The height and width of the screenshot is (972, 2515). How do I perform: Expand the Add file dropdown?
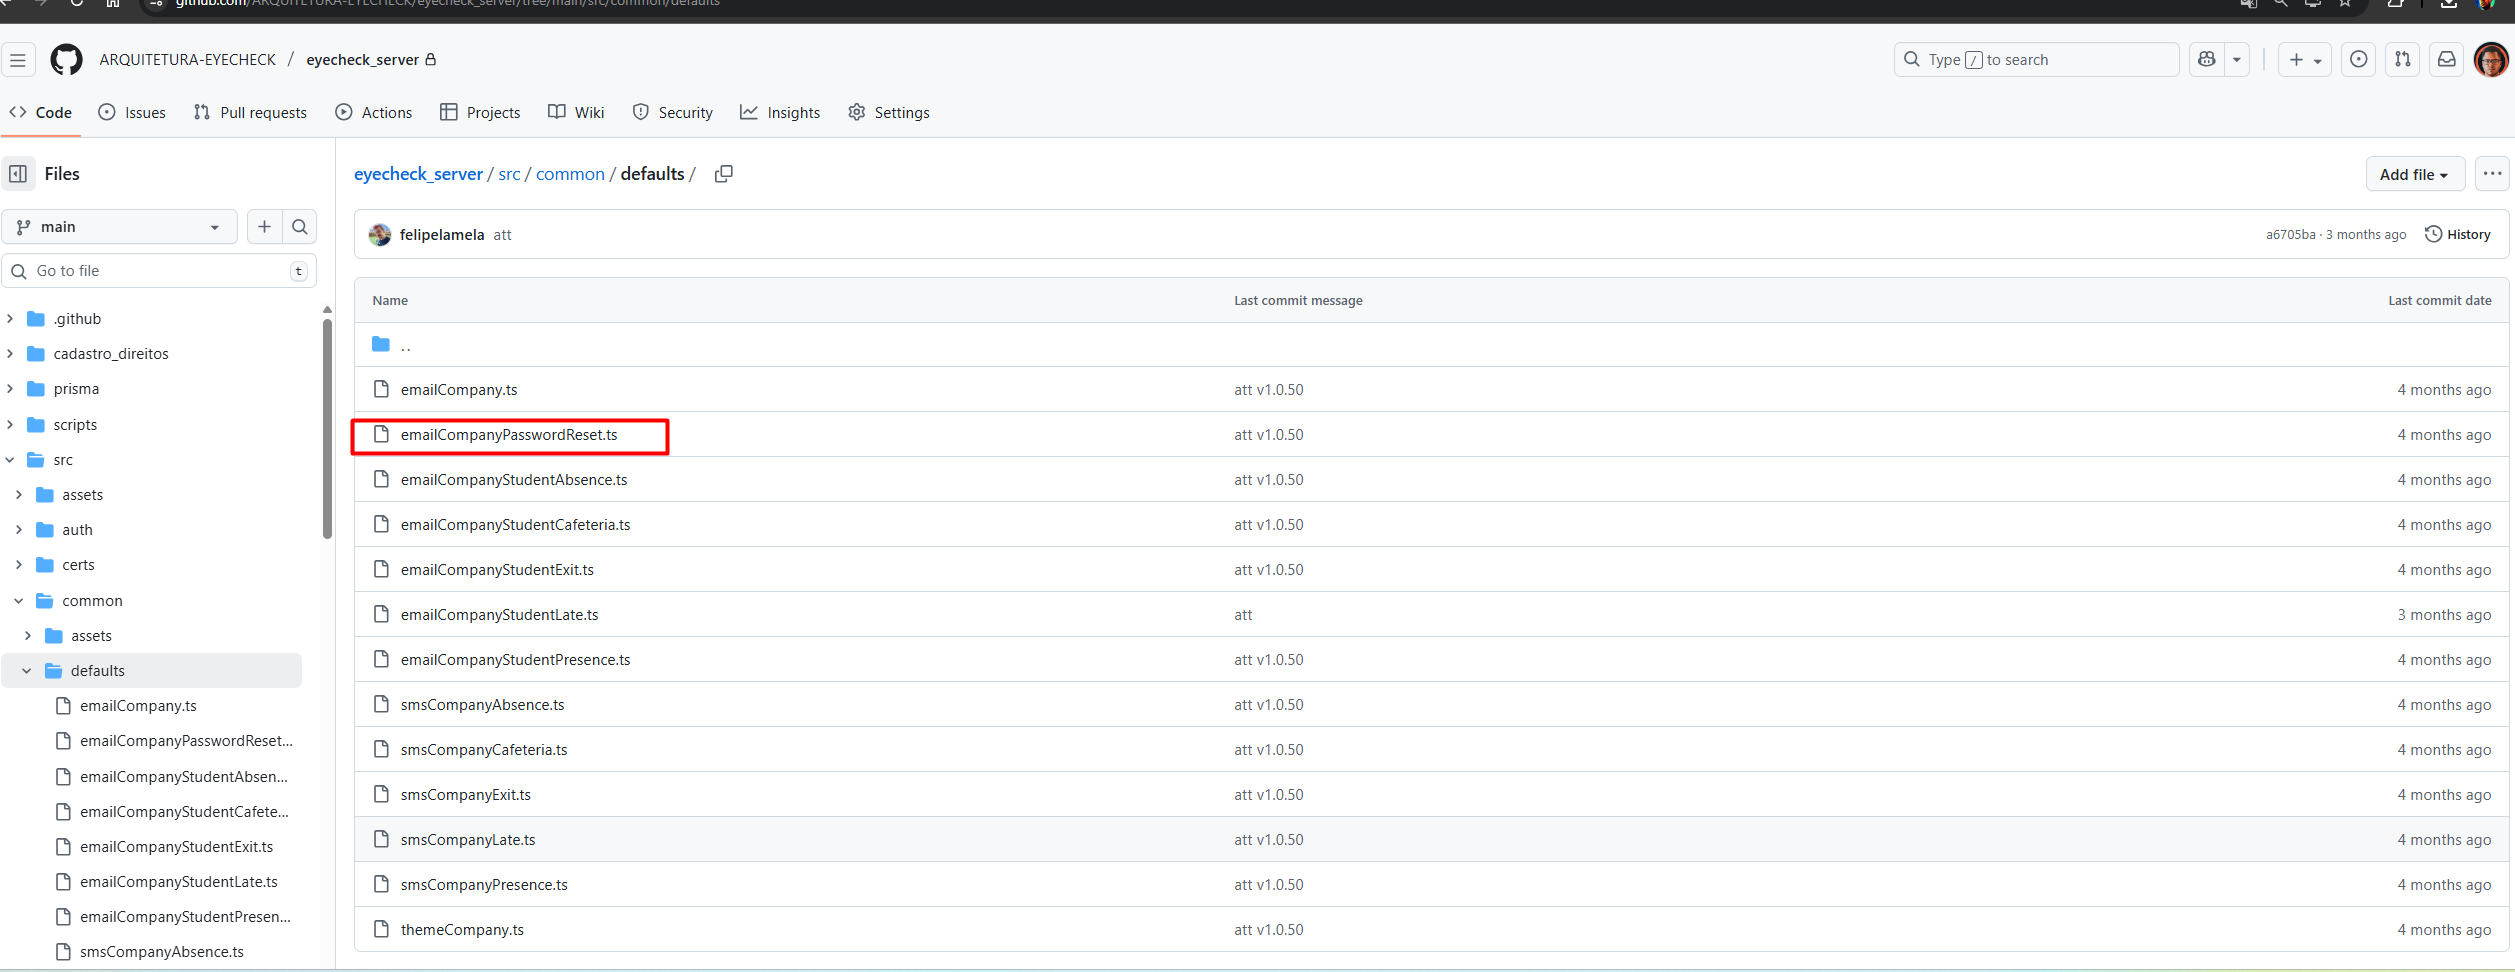point(2414,174)
